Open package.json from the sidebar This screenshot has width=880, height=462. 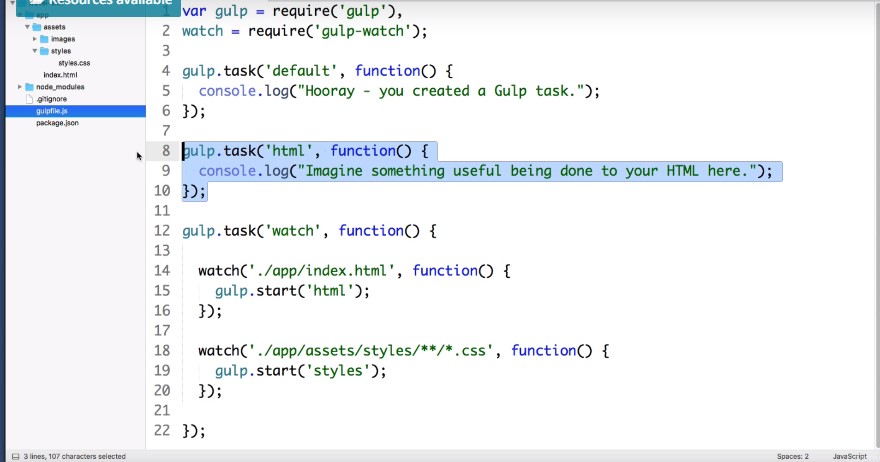[57, 123]
